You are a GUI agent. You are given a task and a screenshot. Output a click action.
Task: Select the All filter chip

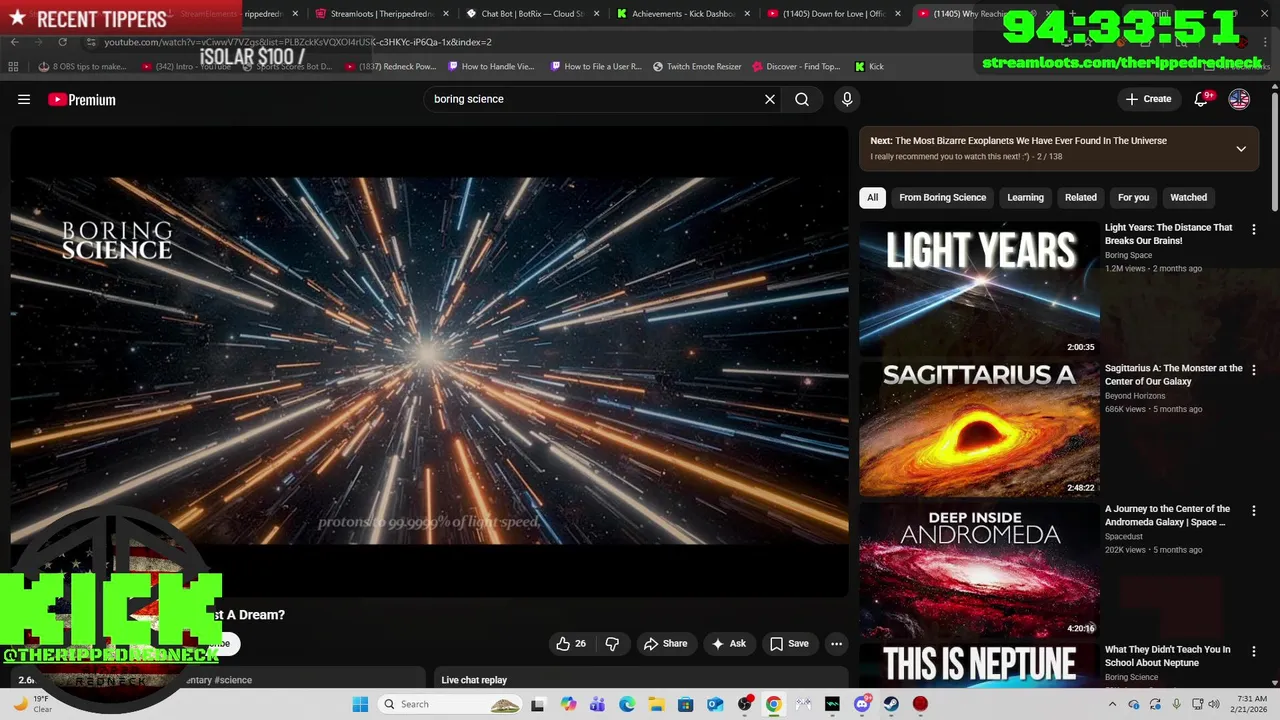point(872,197)
